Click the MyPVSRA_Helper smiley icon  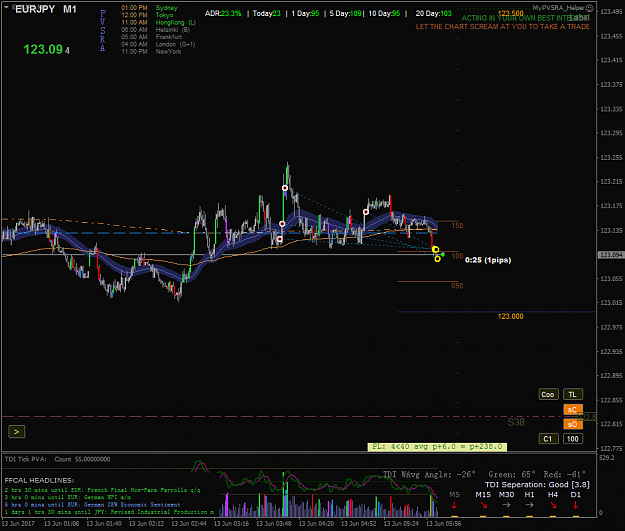click(x=590, y=8)
